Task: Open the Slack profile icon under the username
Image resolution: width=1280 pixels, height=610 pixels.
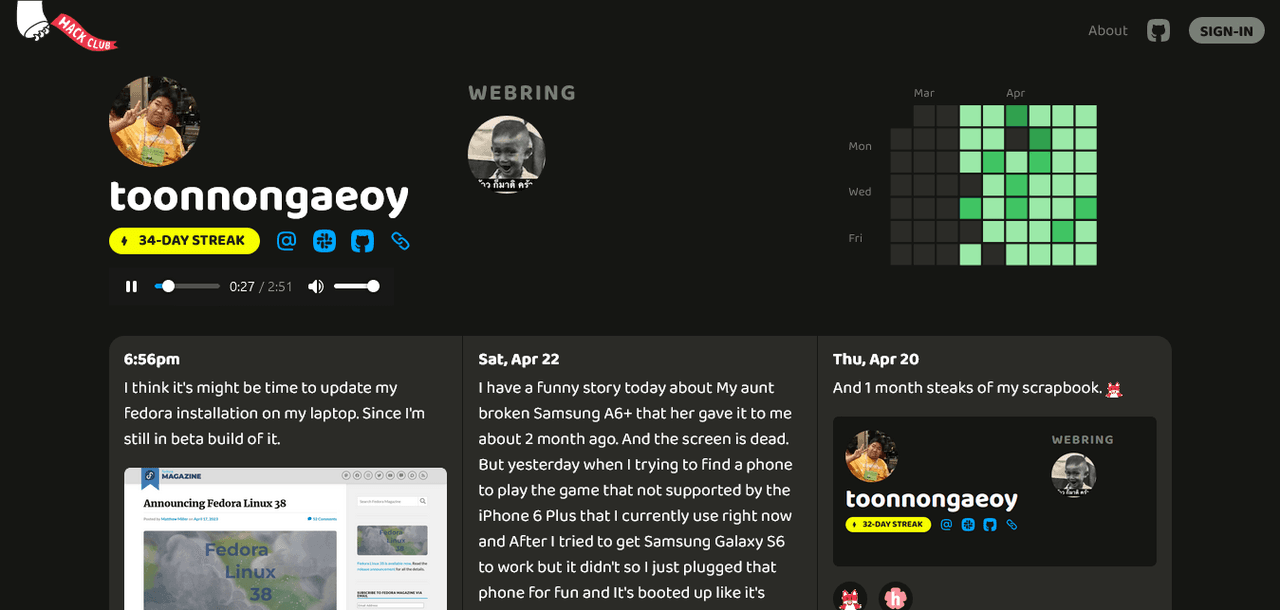Action: pos(324,241)
